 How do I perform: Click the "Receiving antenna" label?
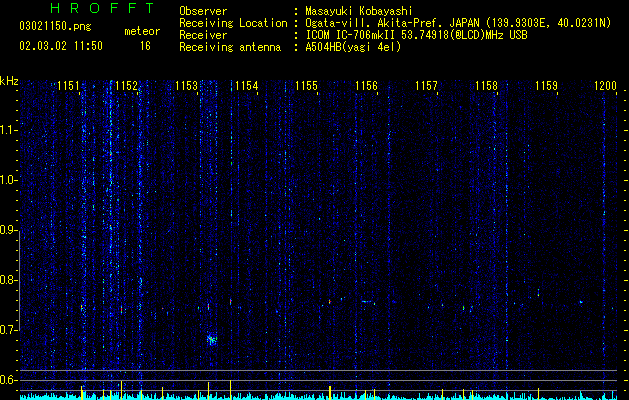(x=230, y=47)
